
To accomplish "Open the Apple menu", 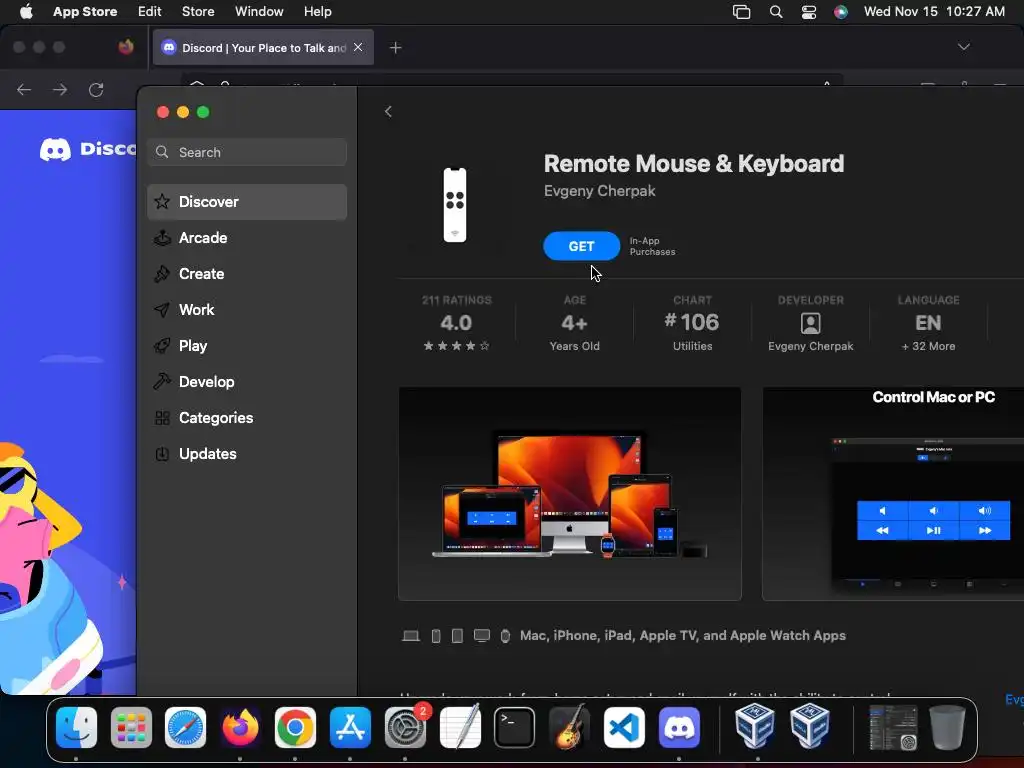I will (x=26, y=12).
